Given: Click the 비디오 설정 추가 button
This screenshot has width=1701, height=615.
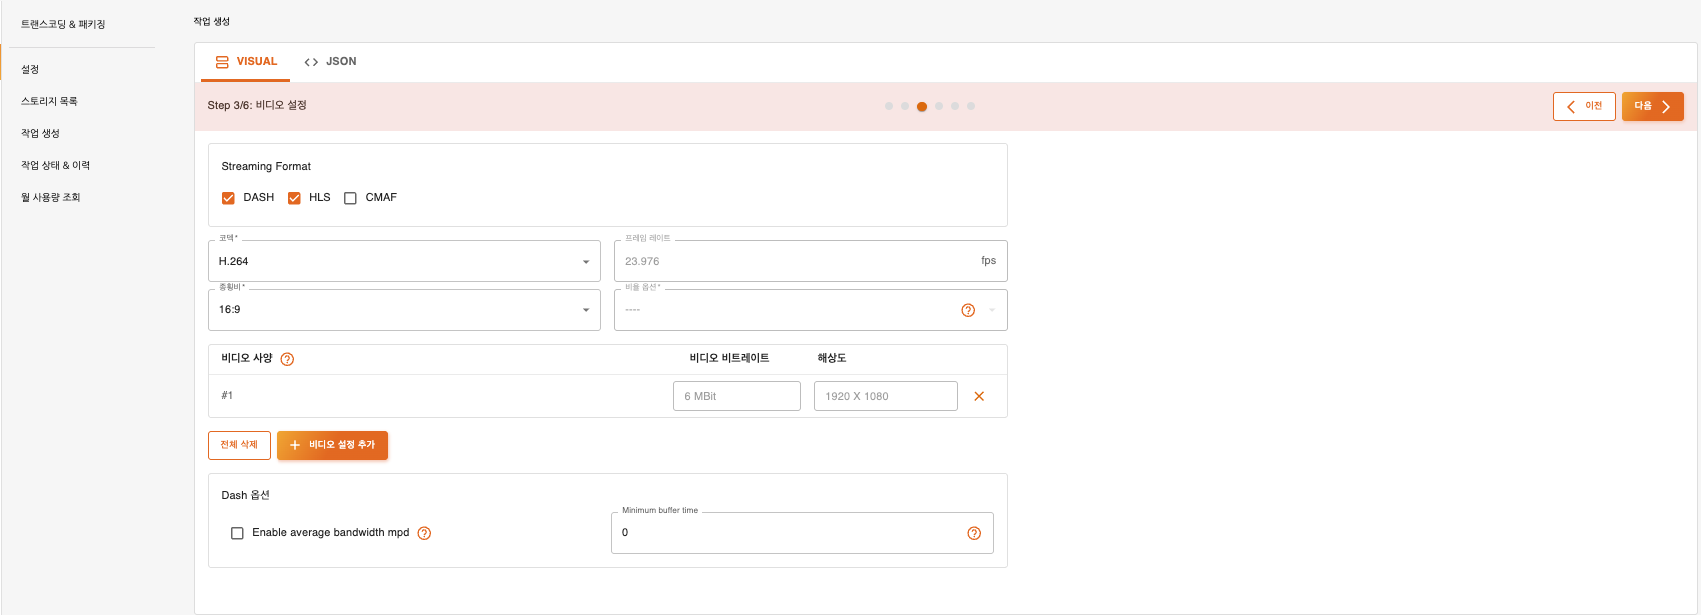Looking at the screenshot, I should coord(332,445).
